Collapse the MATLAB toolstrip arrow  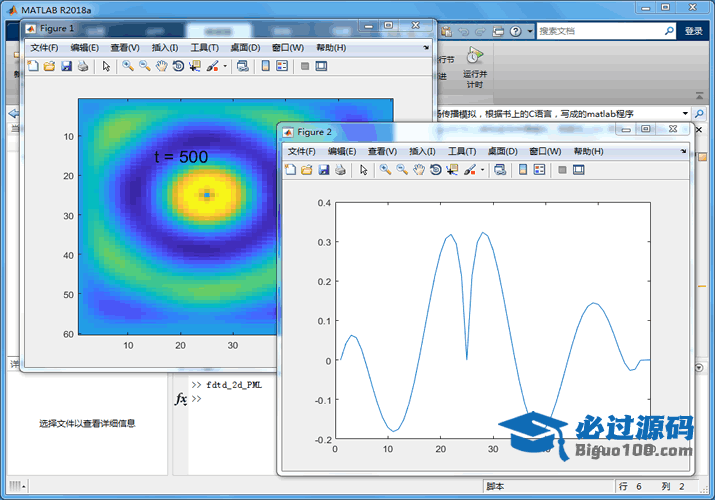699,96
